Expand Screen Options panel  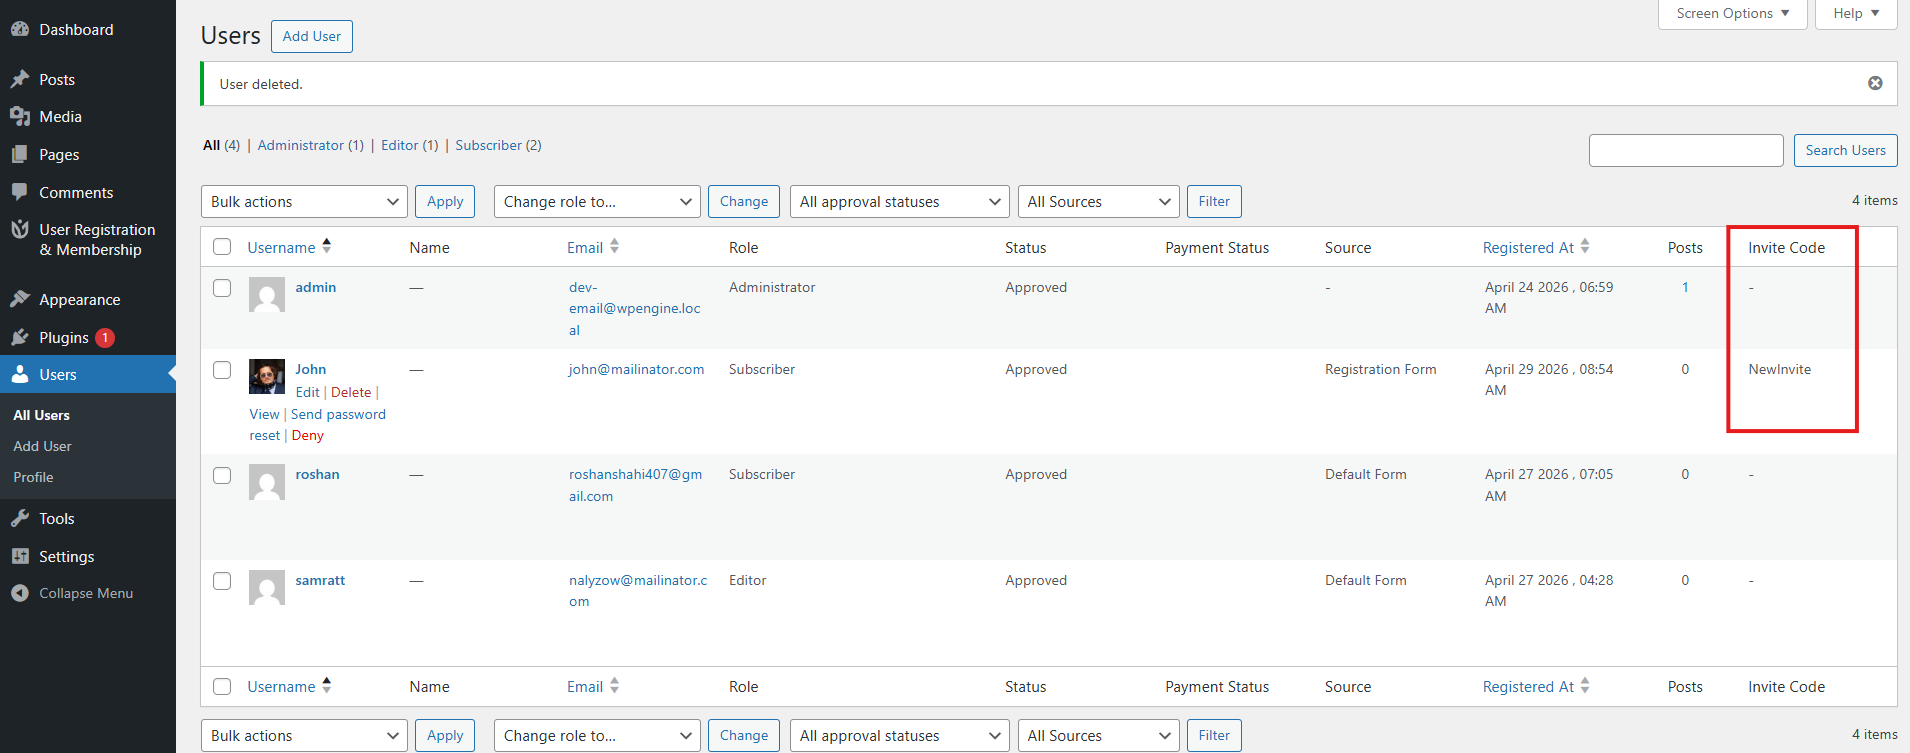click(1733, 14)
